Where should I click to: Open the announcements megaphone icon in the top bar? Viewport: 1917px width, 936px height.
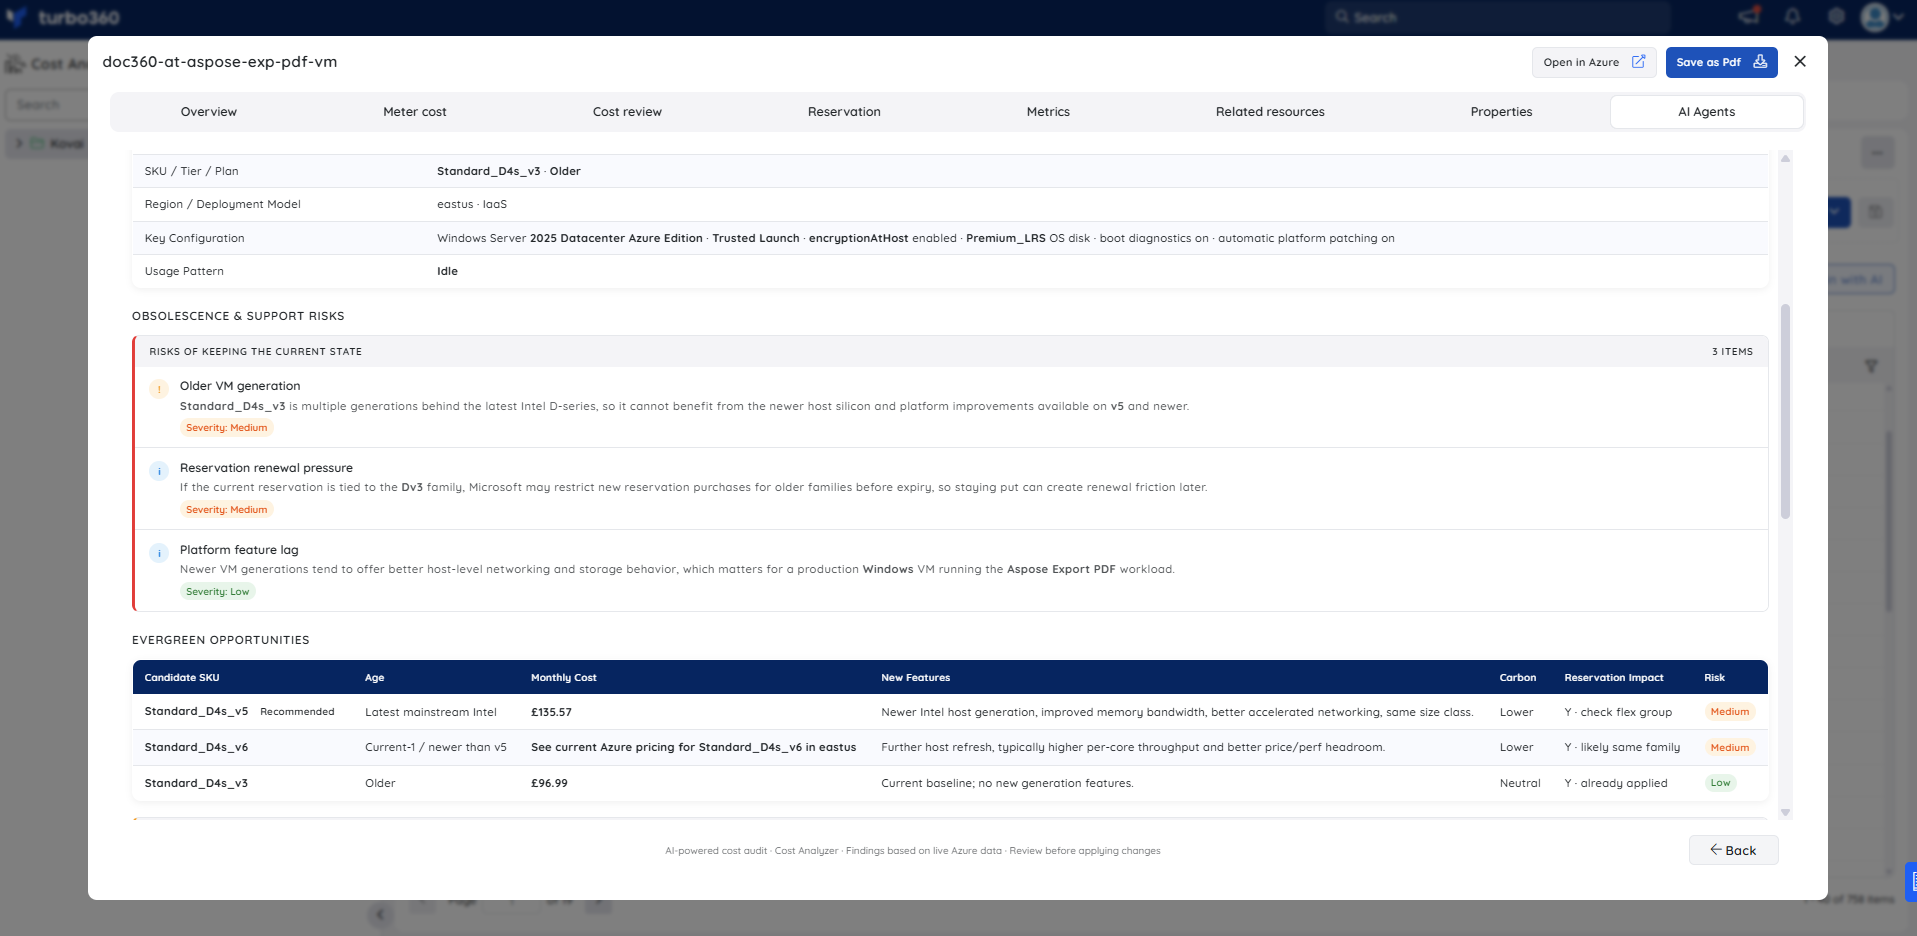pos(1749,16)
